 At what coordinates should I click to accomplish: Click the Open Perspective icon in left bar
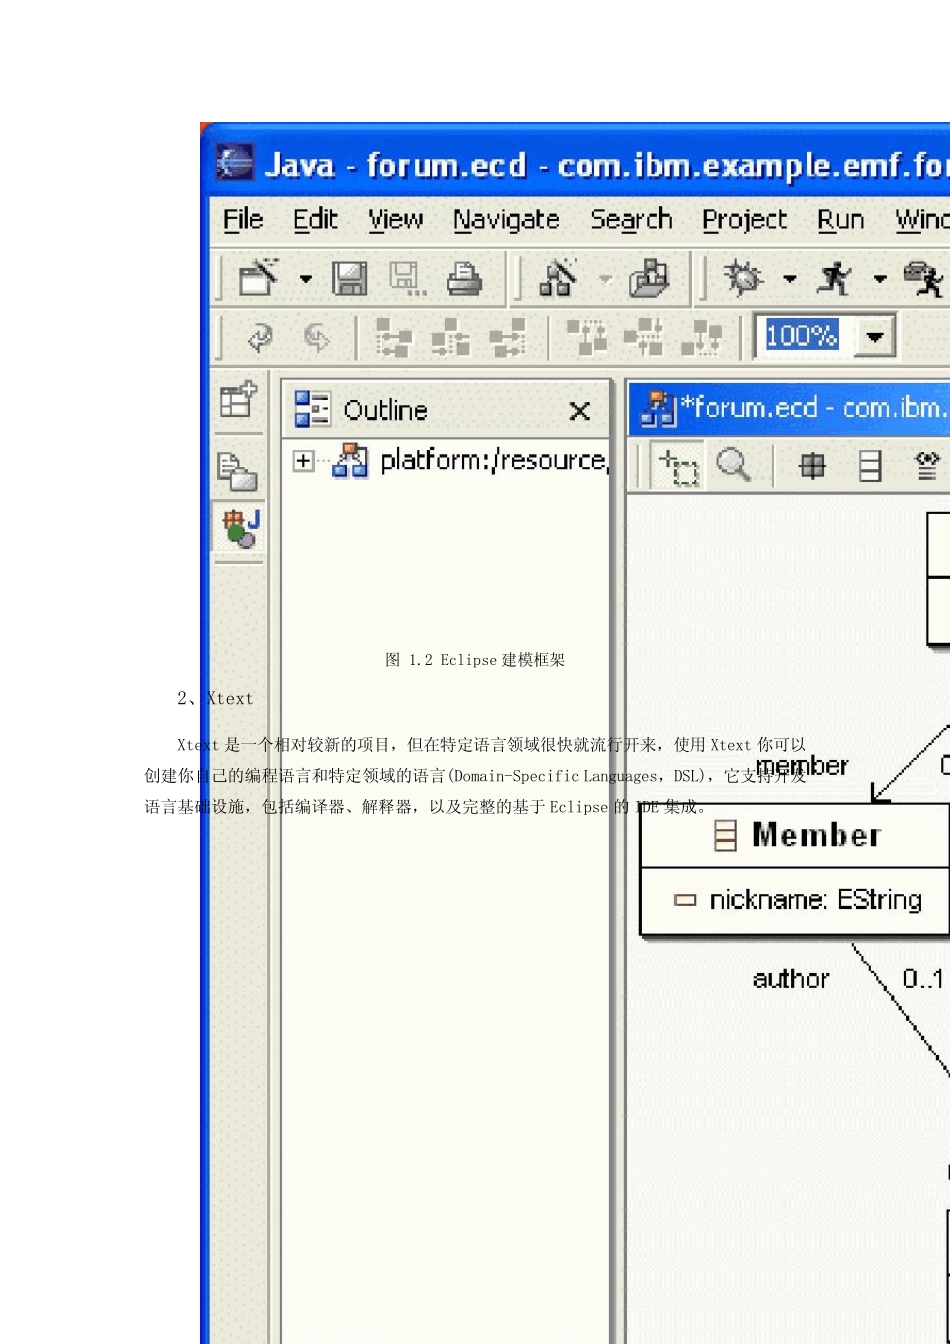(x=238, y=401)
